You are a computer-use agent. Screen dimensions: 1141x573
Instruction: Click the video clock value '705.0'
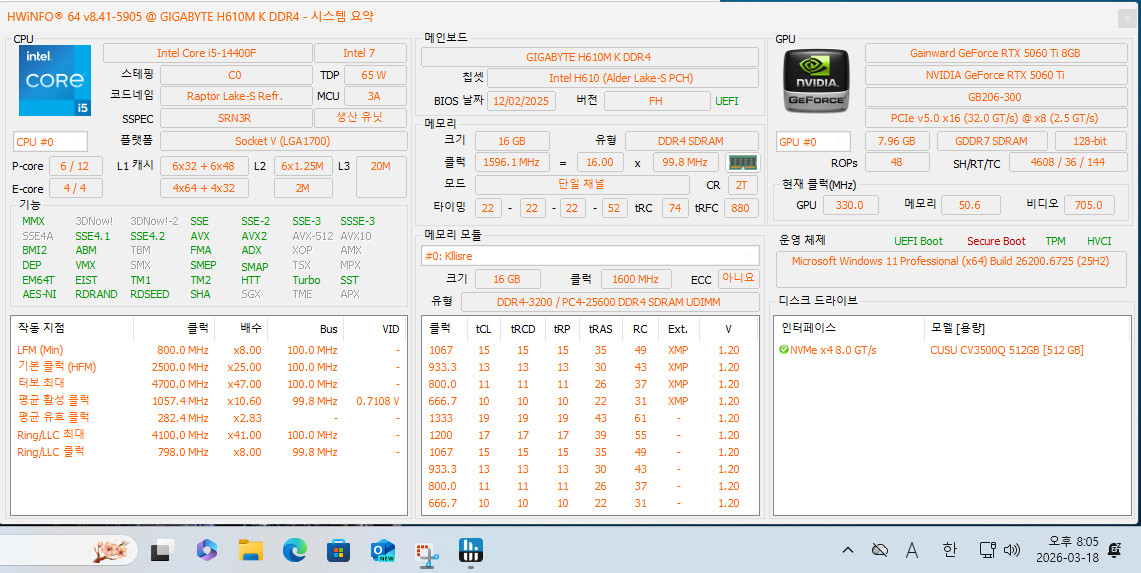[x=1089, y=205]
